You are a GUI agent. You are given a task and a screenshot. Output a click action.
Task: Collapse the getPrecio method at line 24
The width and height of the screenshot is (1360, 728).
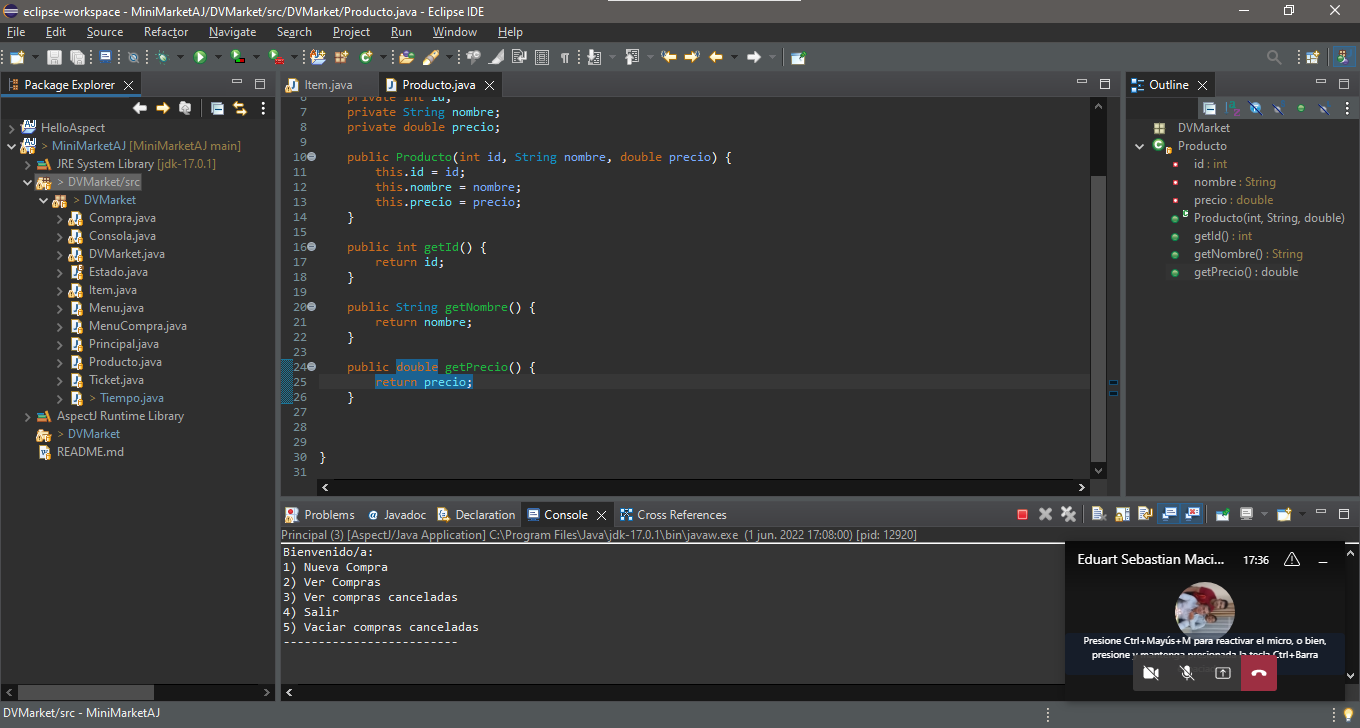pos(311,367)
